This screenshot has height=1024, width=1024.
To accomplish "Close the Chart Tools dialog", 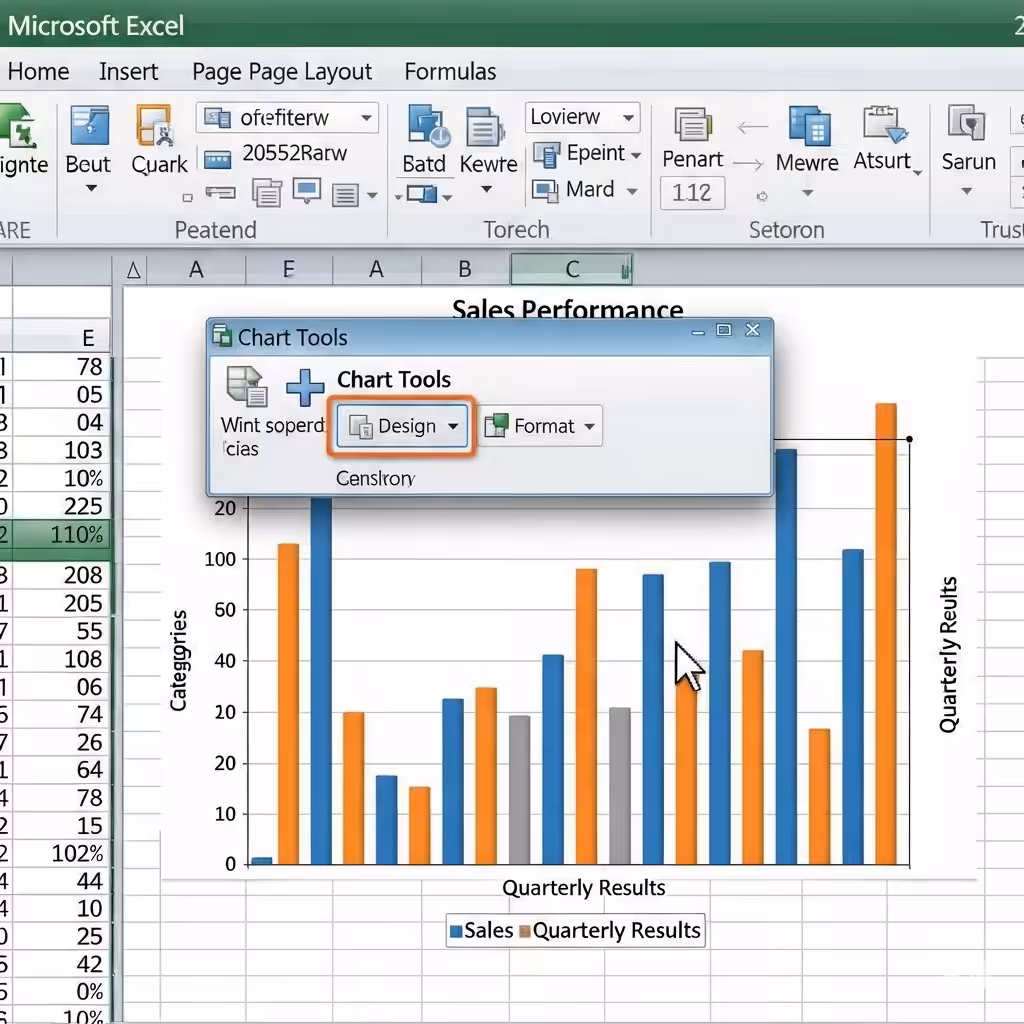I will [x=752, y=330].
